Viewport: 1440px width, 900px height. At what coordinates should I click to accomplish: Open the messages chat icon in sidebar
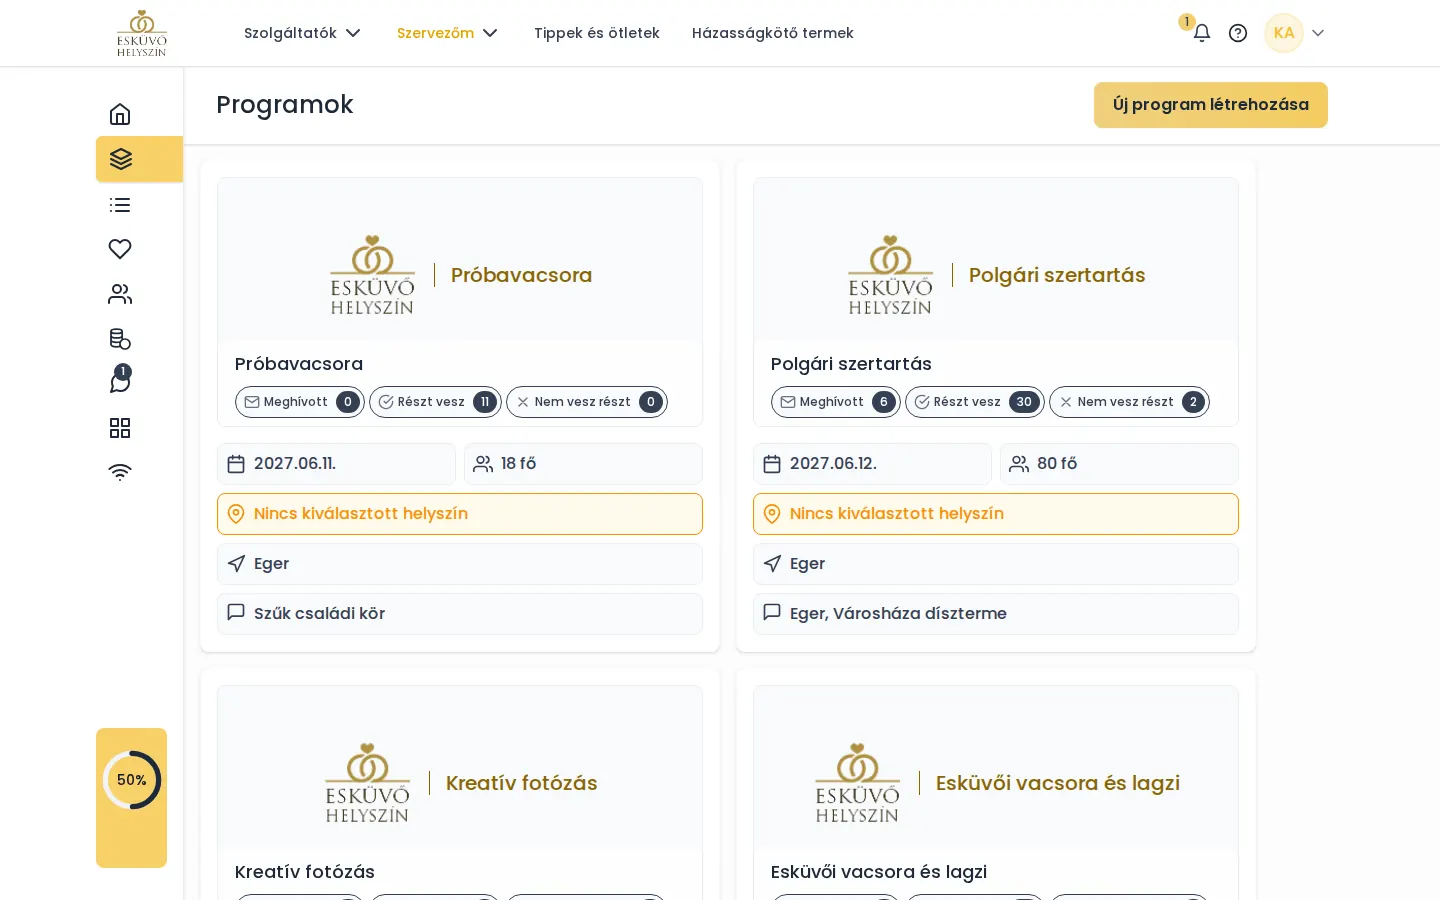[120, 382]
